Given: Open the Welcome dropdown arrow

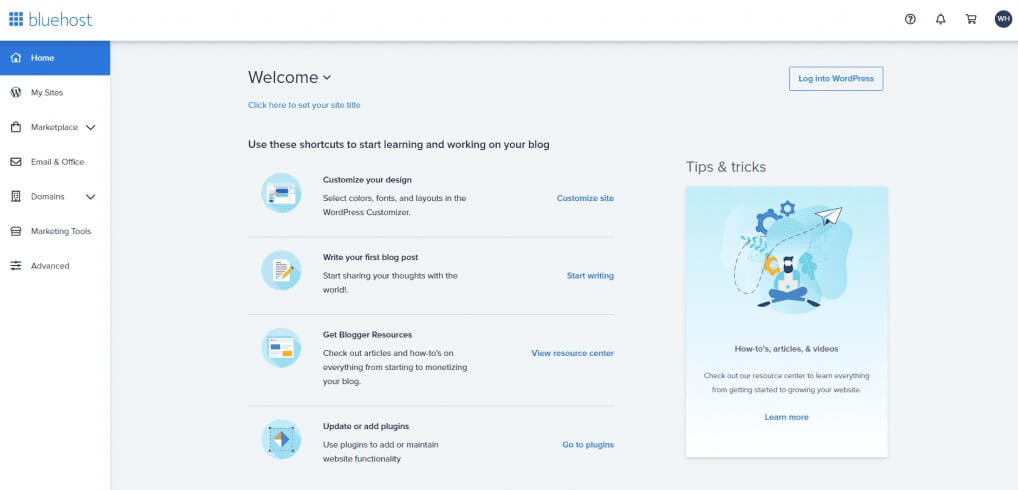Looking at the screenshot, I should tap(327, 77).
